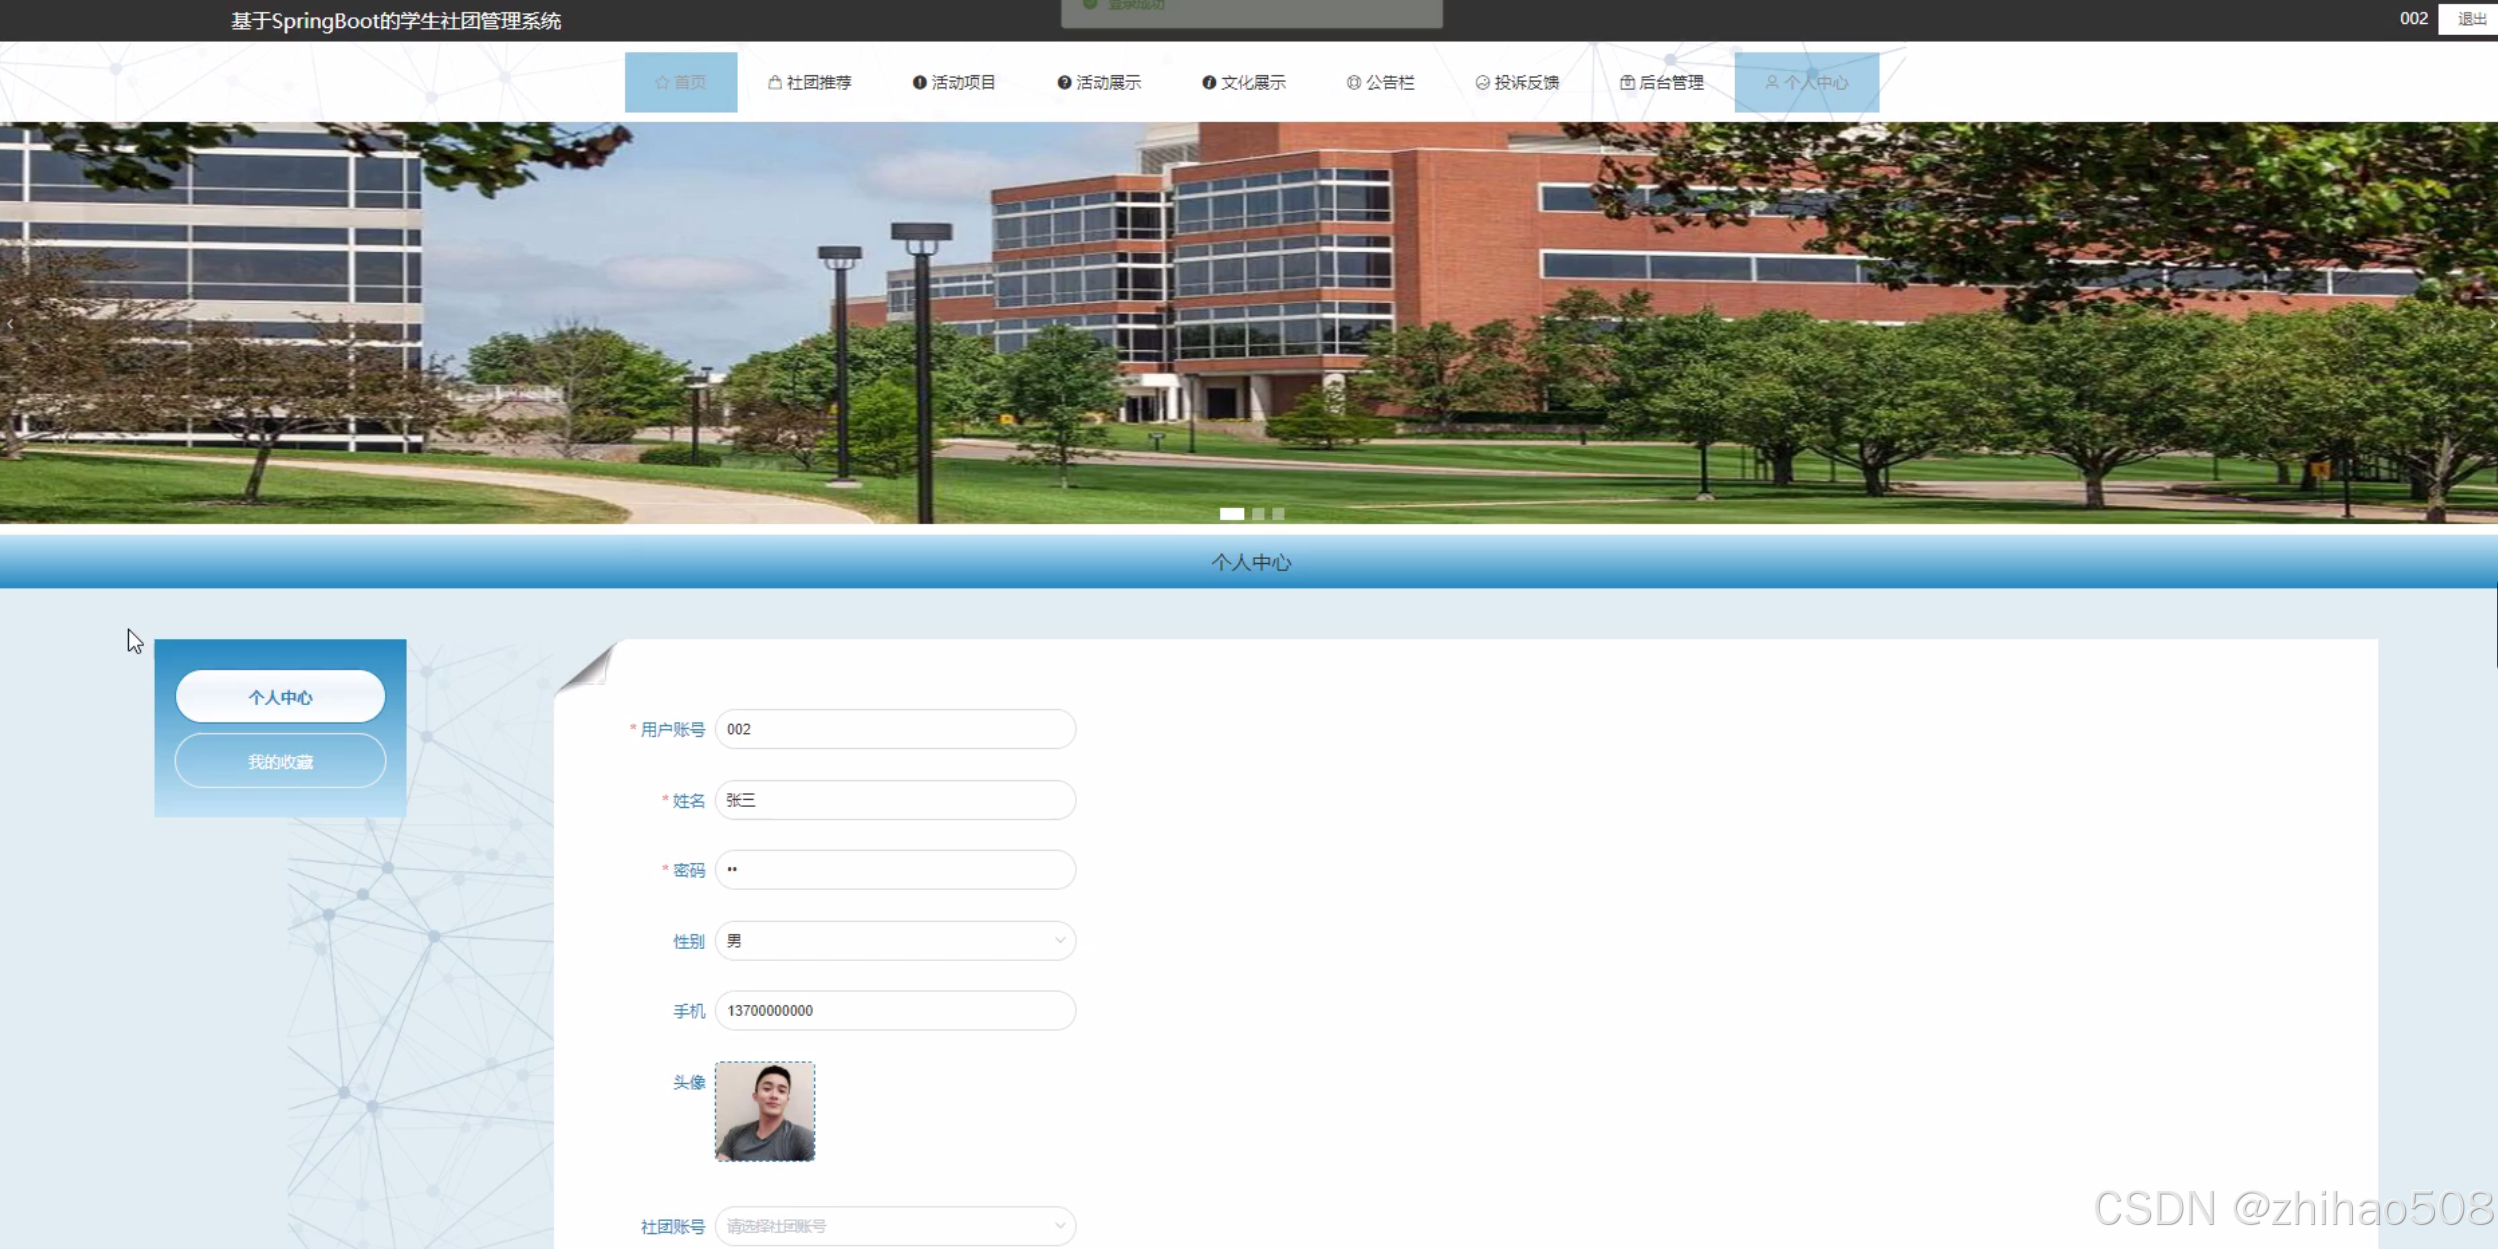Click the 姓名 name input field

895,800
